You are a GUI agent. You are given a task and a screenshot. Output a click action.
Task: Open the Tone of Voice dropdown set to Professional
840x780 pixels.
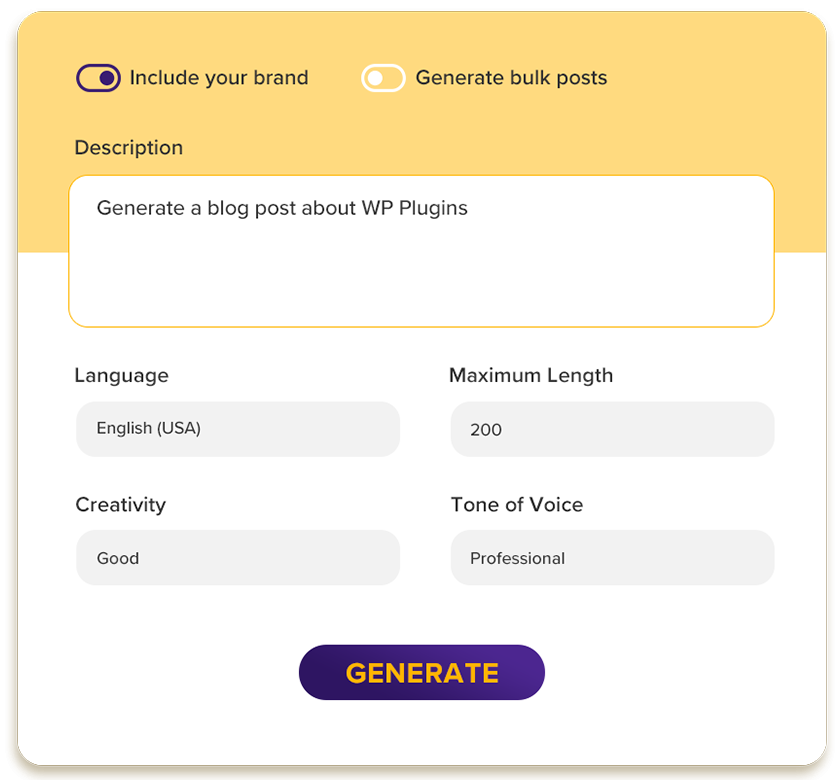click(x=612, y=558)
